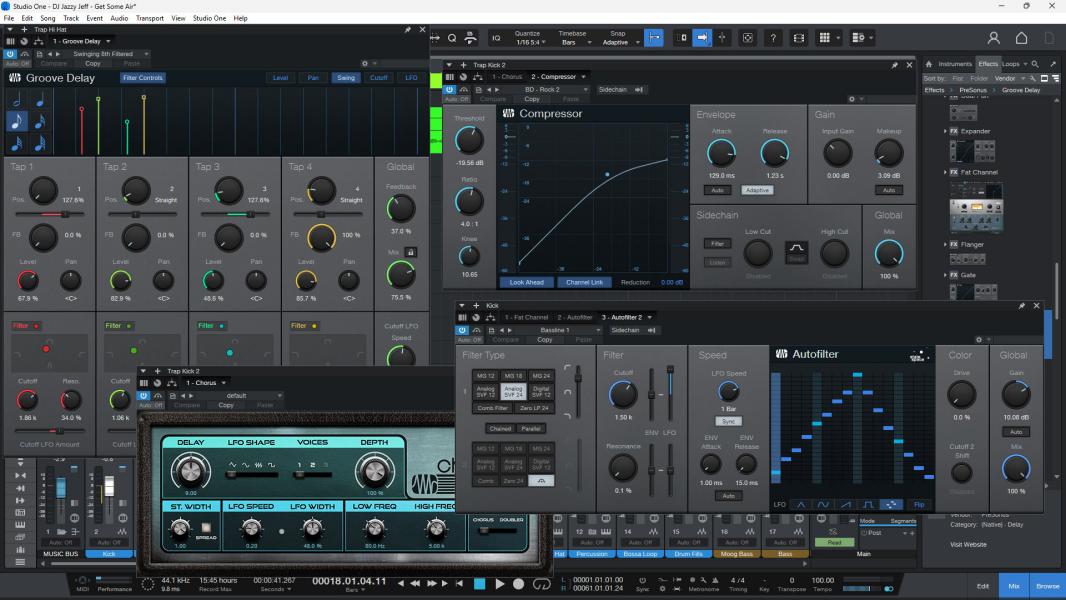Open the question mark help icon
This screenshot has width=1066, height=600.
pyautogui.click(x=773, y=37)
